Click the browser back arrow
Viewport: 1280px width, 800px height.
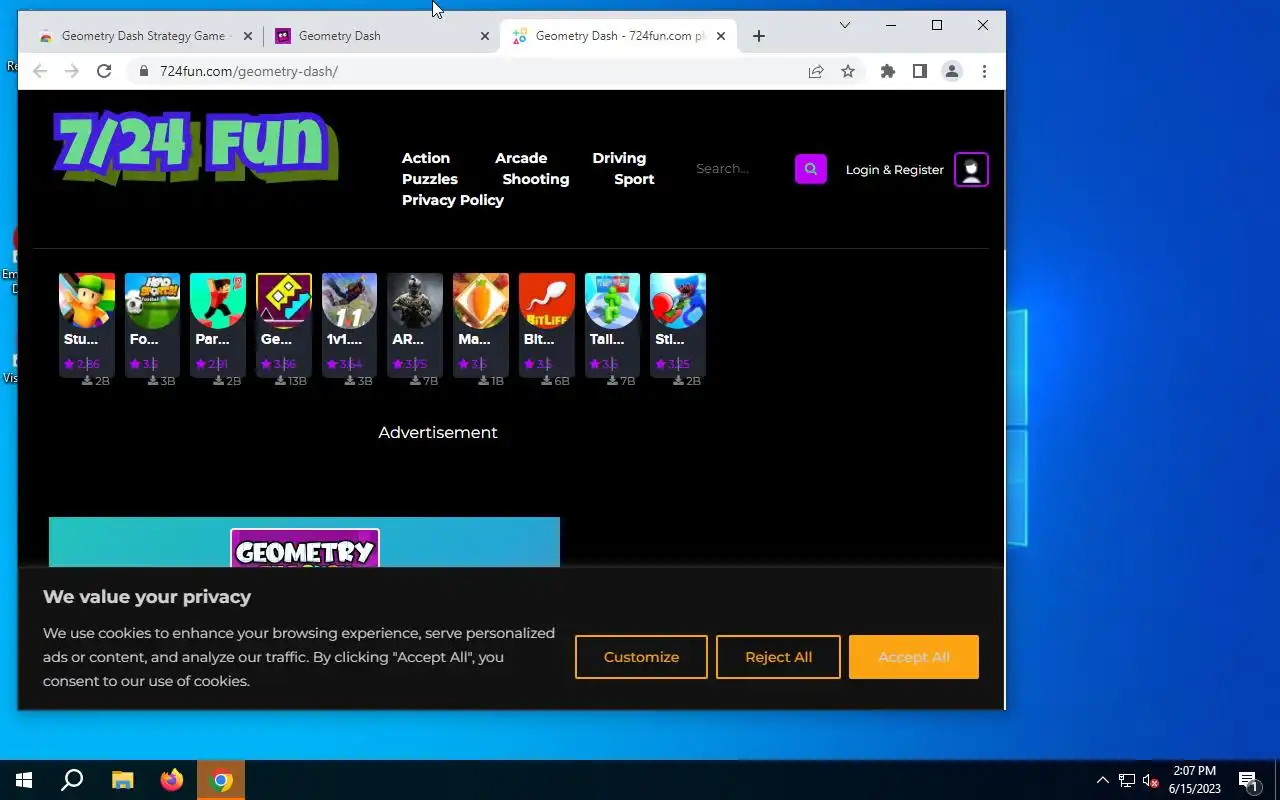pos(40,71)
